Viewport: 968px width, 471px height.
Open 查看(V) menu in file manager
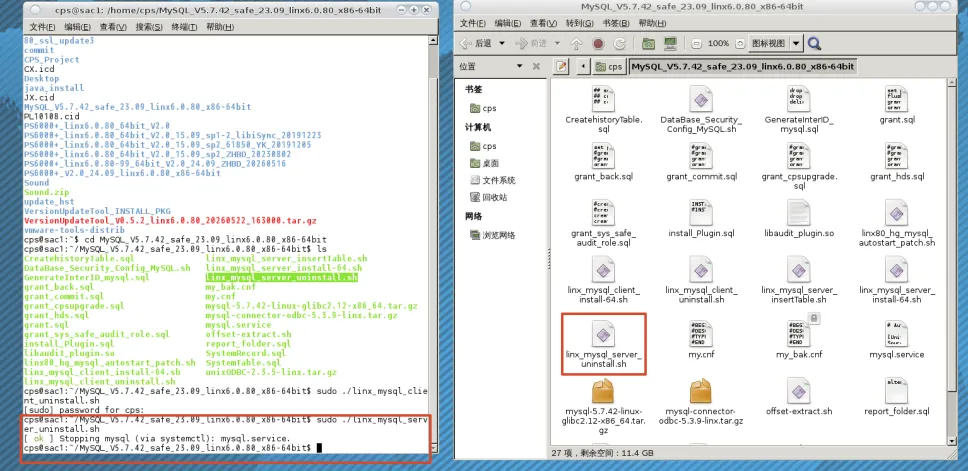[x=544, y=23]
